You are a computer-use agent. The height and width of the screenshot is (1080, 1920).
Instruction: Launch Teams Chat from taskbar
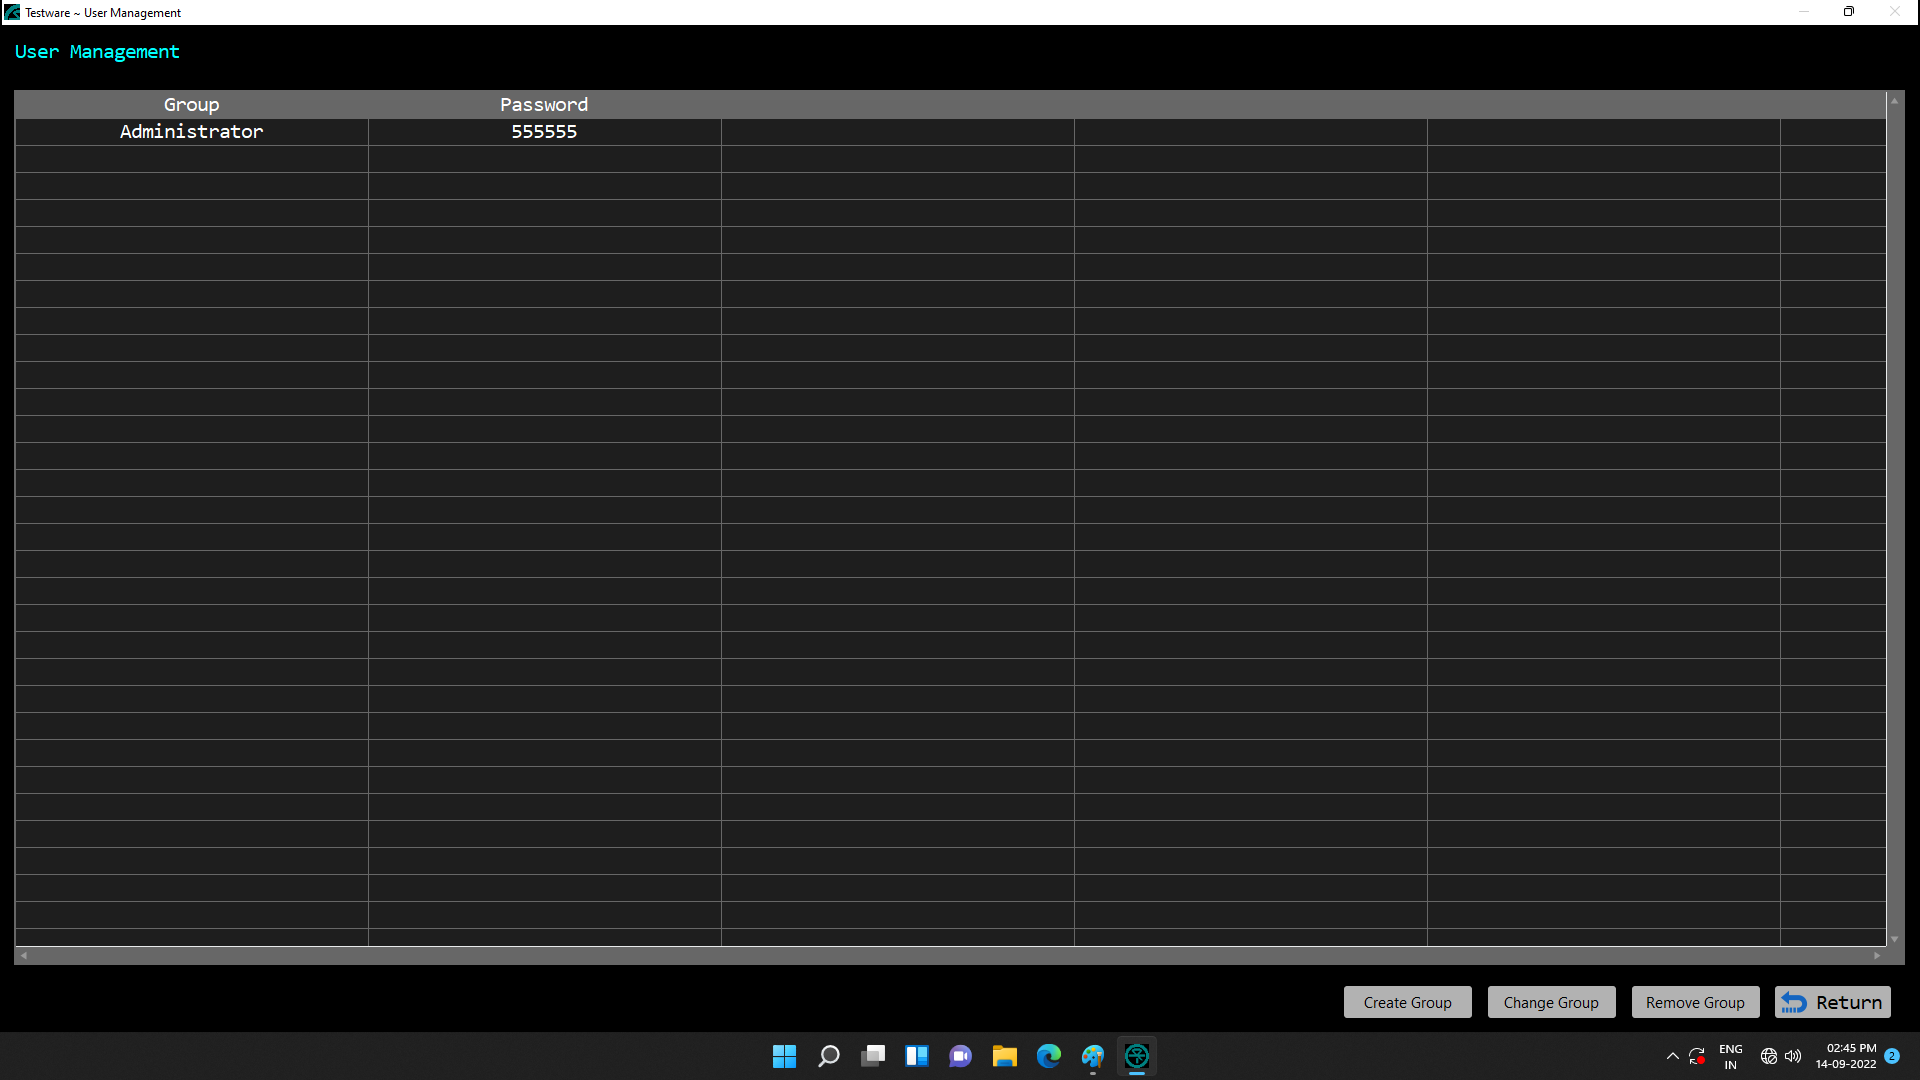960,1056
